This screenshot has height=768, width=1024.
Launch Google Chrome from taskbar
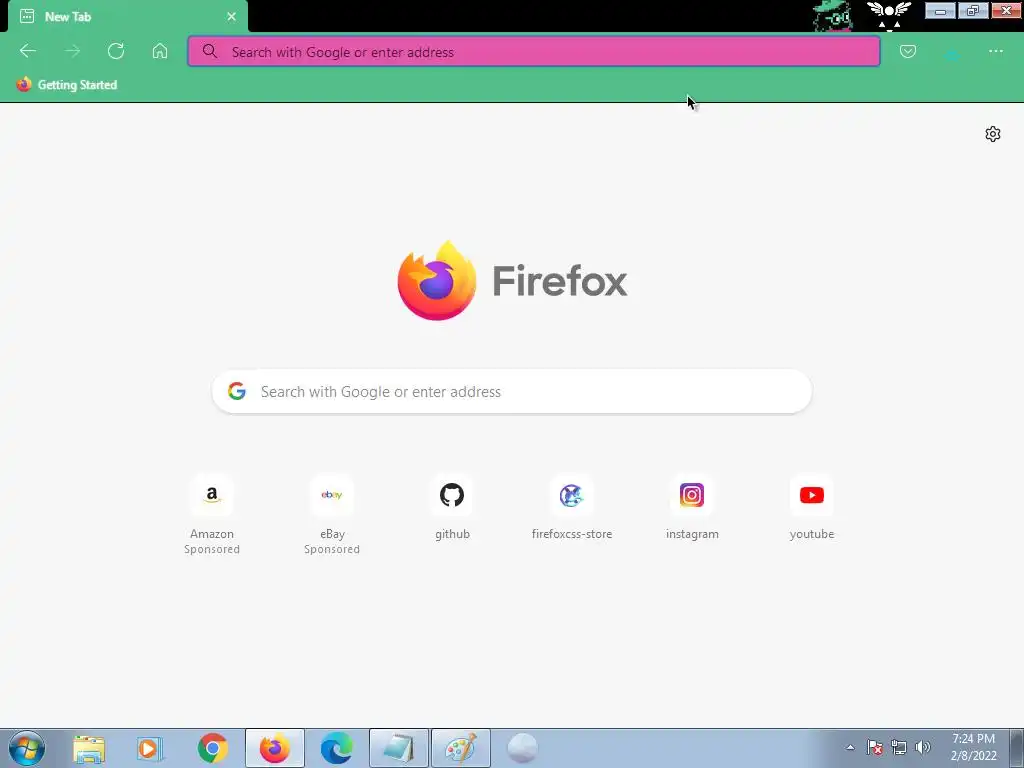click(212, 748)
